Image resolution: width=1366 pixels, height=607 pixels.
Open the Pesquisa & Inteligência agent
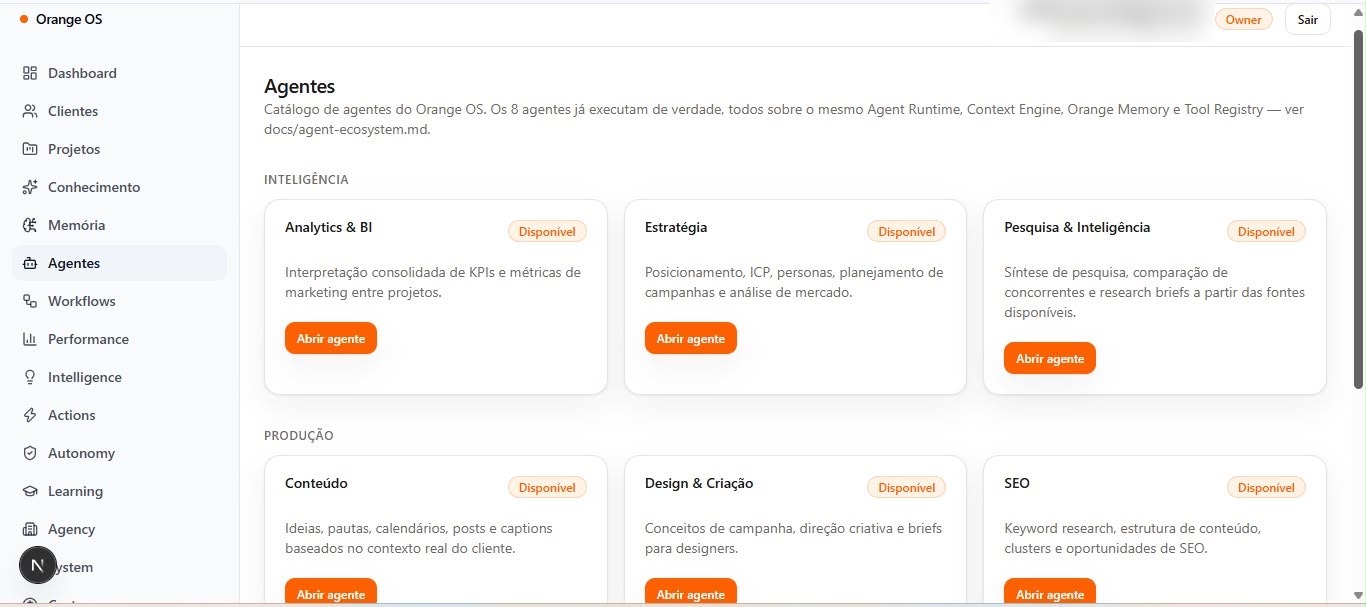pyautogui.click(x=1050, y=358)
